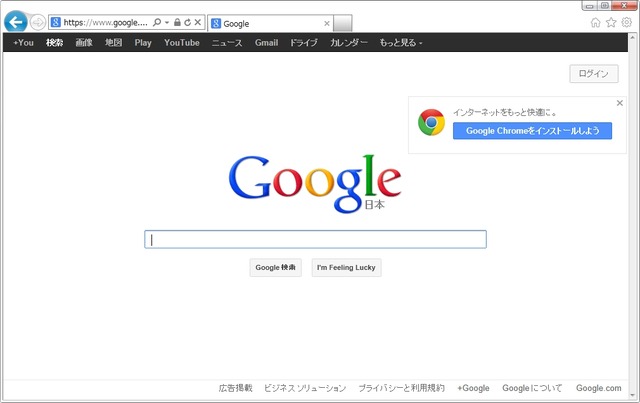Open ニュース news link
Screen dimensions: 640x403
pyautogui.click(x=227, y=42)
